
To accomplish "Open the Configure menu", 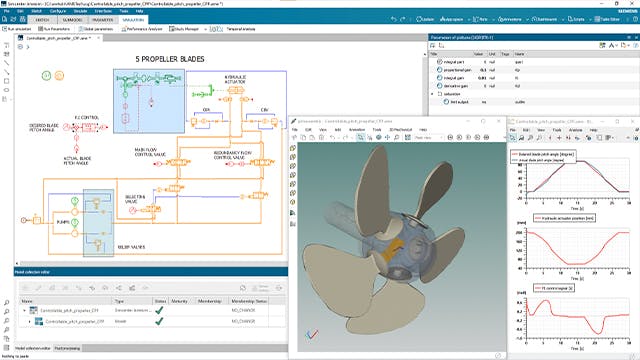I will 58,11.
